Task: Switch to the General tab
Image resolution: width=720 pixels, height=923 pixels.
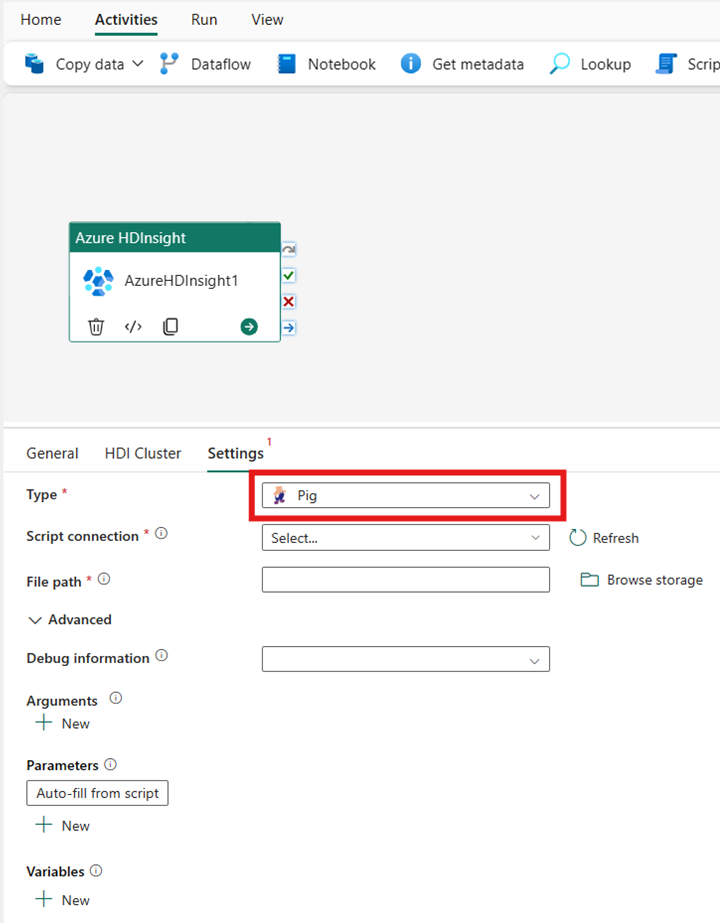Action: pyautogui.click(x=52, y=453)
